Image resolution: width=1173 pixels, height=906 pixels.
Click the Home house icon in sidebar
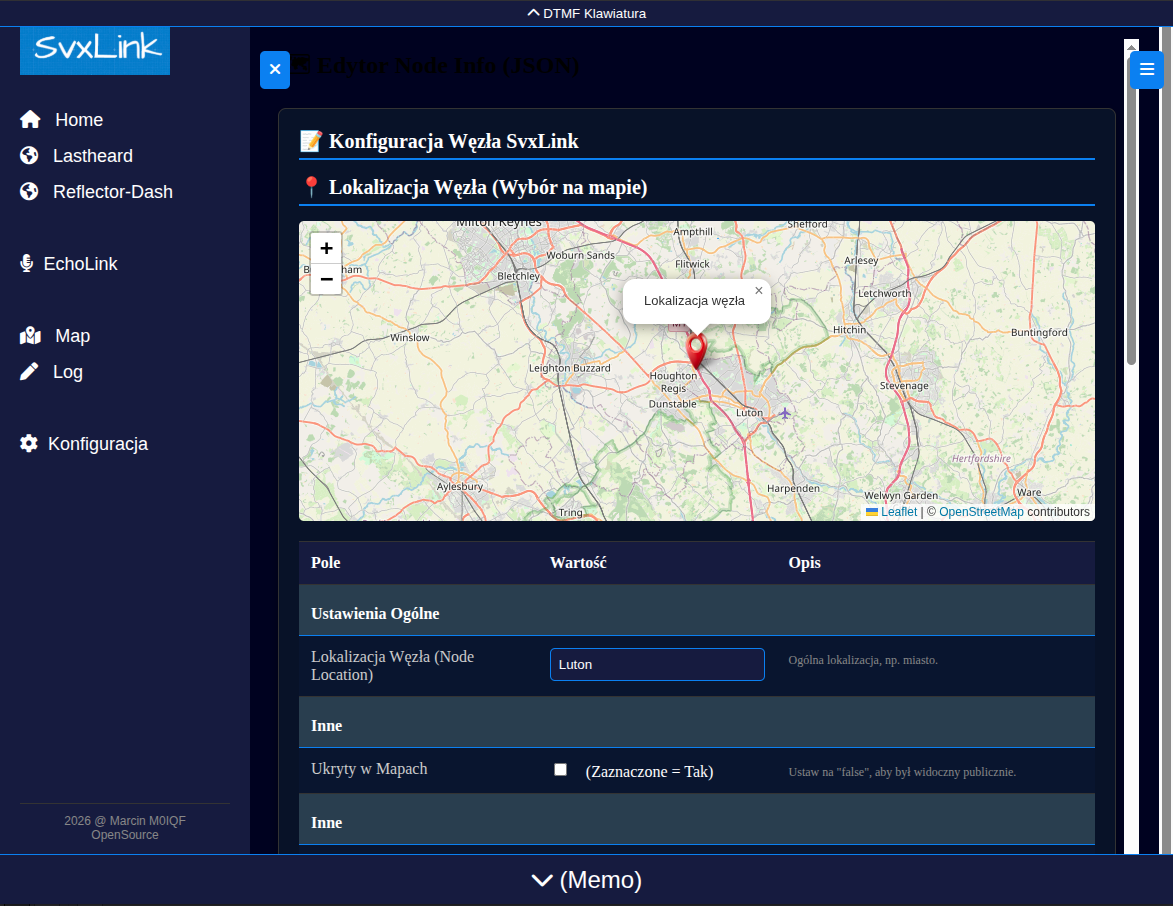click(x=30, y=120)
